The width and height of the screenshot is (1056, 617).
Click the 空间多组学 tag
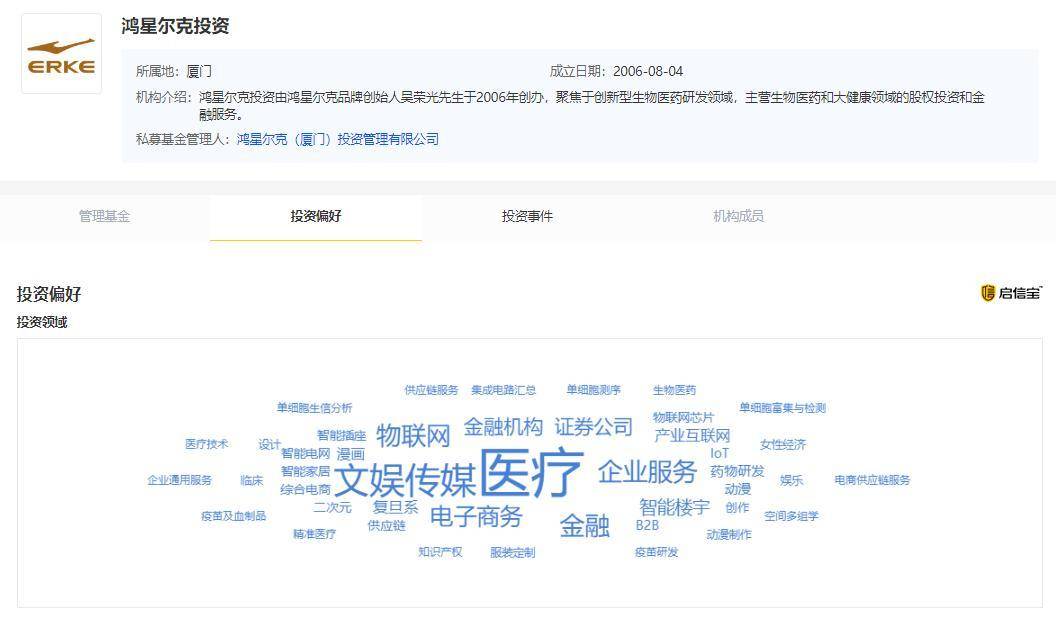pos(791,516)
